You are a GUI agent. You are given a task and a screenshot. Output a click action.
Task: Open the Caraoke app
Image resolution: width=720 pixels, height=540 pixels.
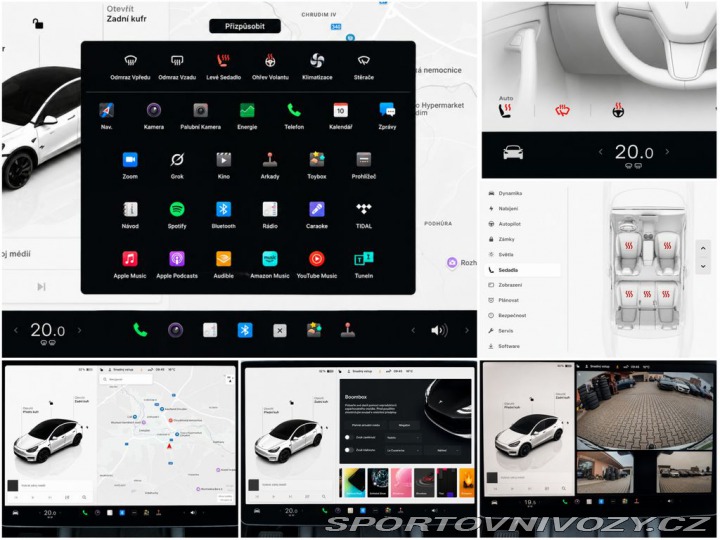317,209
